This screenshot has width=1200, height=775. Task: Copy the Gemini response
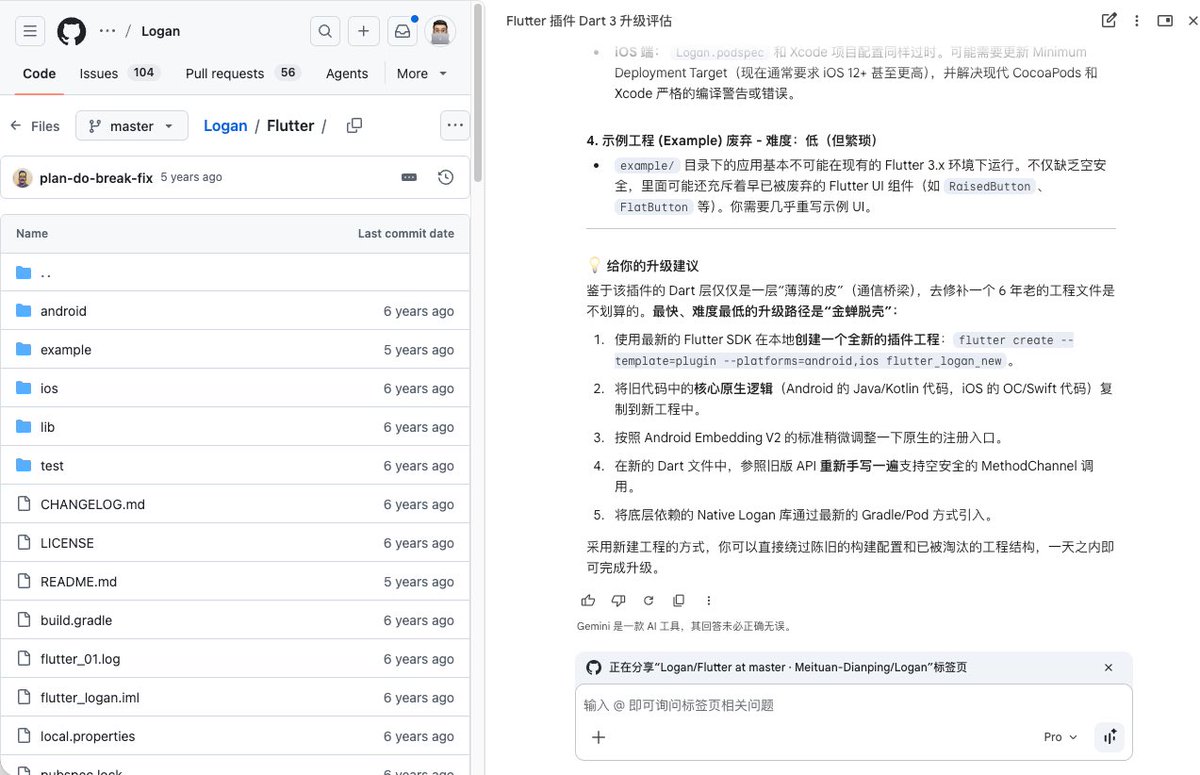(679, 600)
